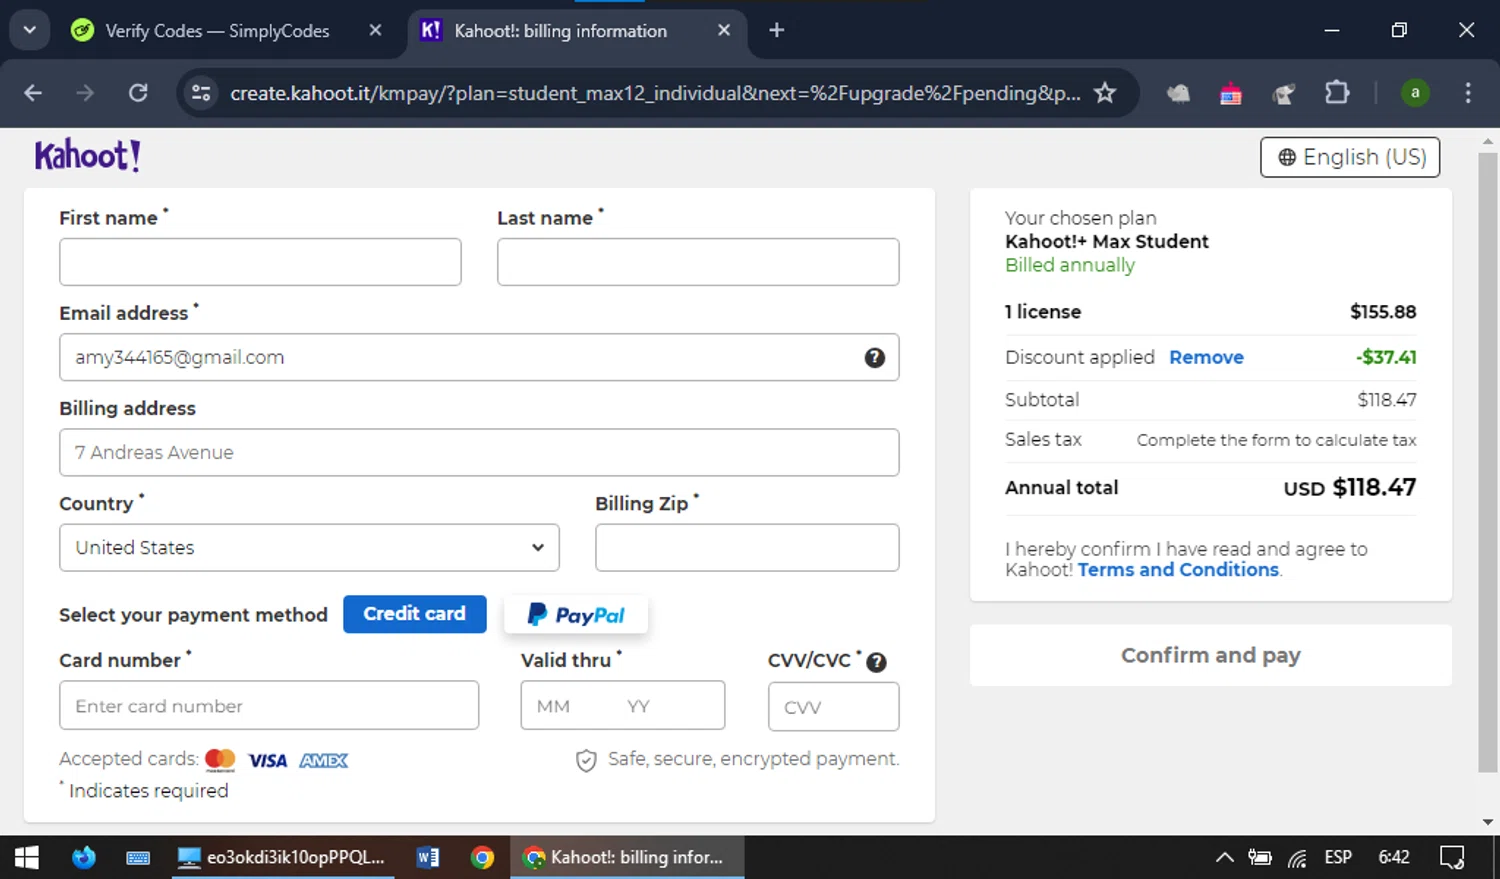Open Kahoot billing Chrome taskbar button

pos(627,857)
